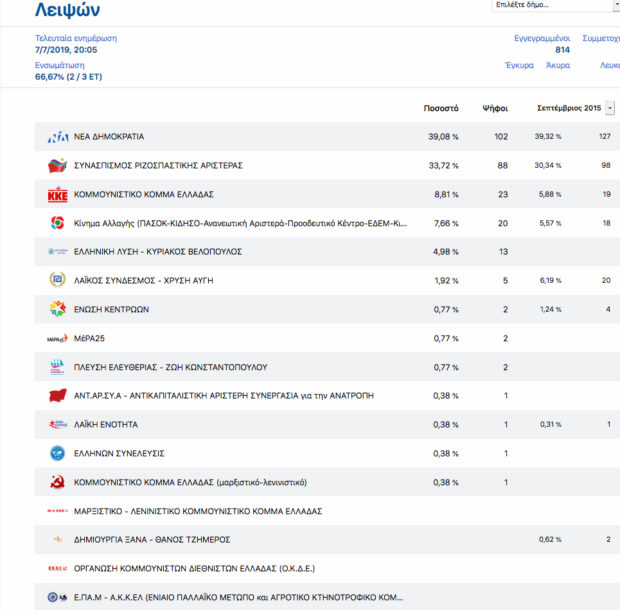Open the Σεπτέμβριος 2015 comparison dropdown arrow
Screen dimensions: 620x610
(x=610, y=108)
